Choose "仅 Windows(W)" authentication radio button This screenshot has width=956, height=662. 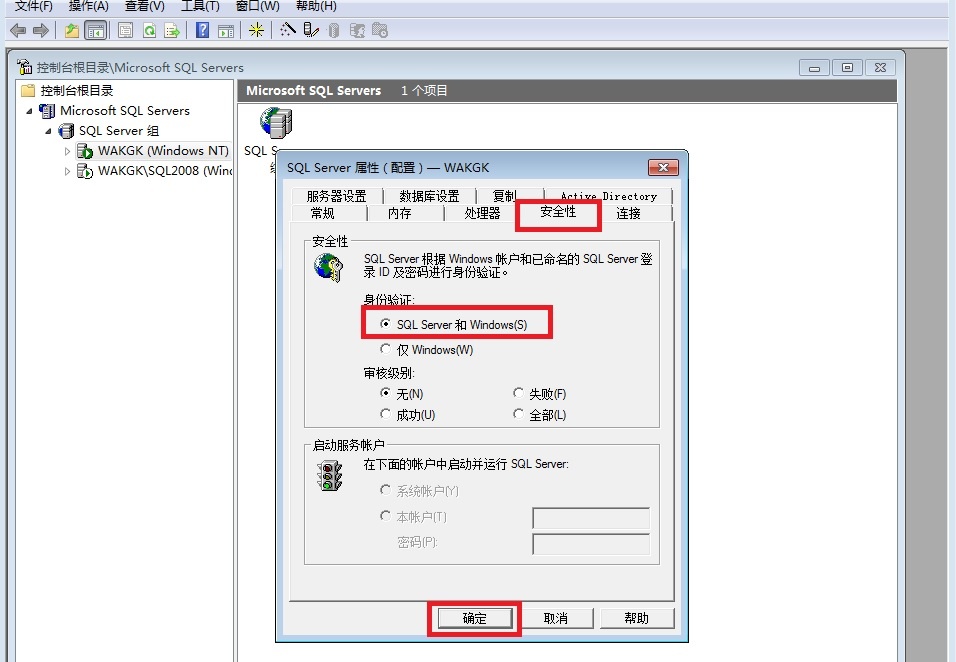tap(386, 350)
